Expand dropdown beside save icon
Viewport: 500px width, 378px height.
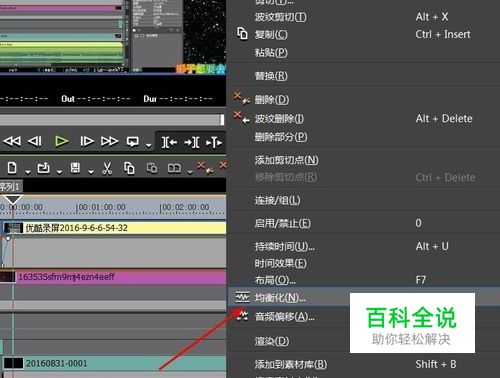[x=91, y=172]
